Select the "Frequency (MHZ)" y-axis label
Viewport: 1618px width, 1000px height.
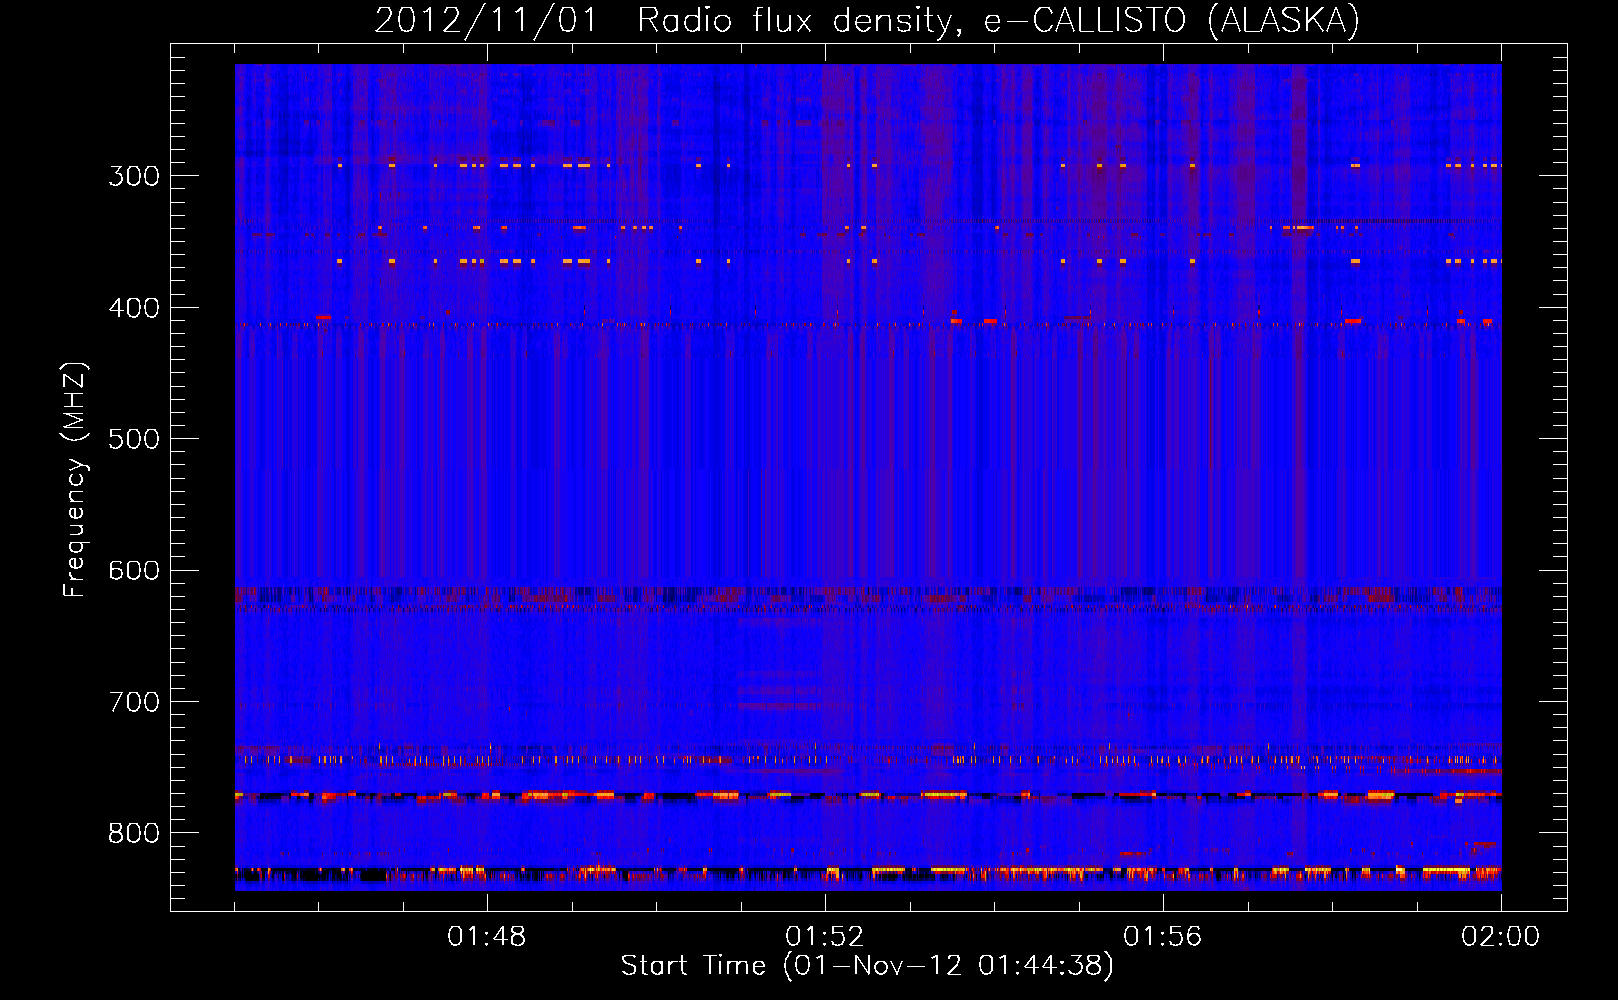click(75, 479)
